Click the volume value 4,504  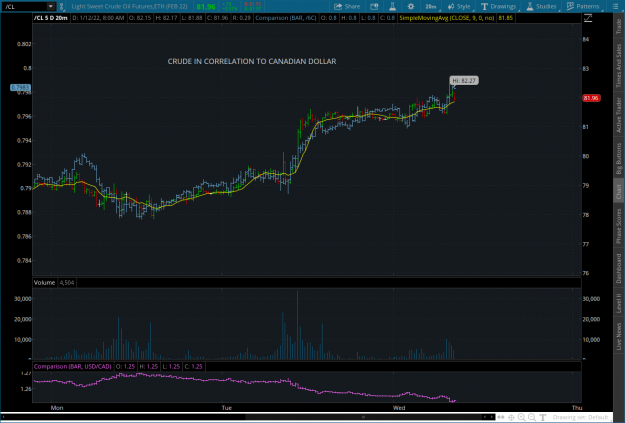click(67, 283)
